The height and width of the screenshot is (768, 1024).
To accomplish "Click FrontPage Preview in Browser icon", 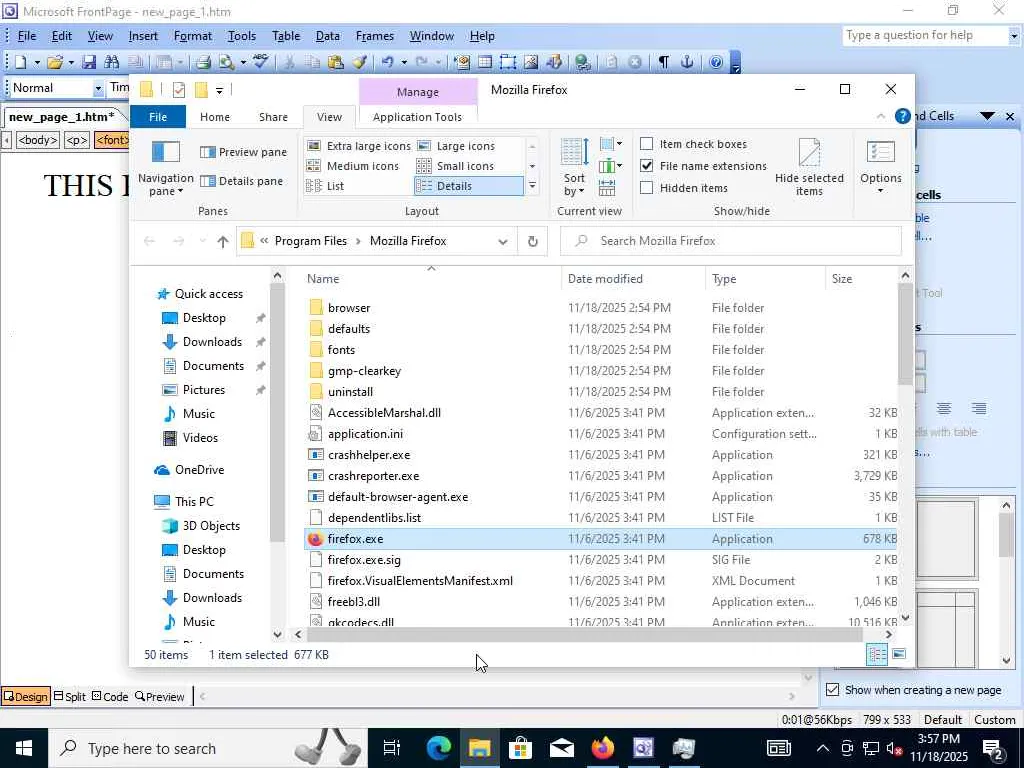I will click(227, 62).
